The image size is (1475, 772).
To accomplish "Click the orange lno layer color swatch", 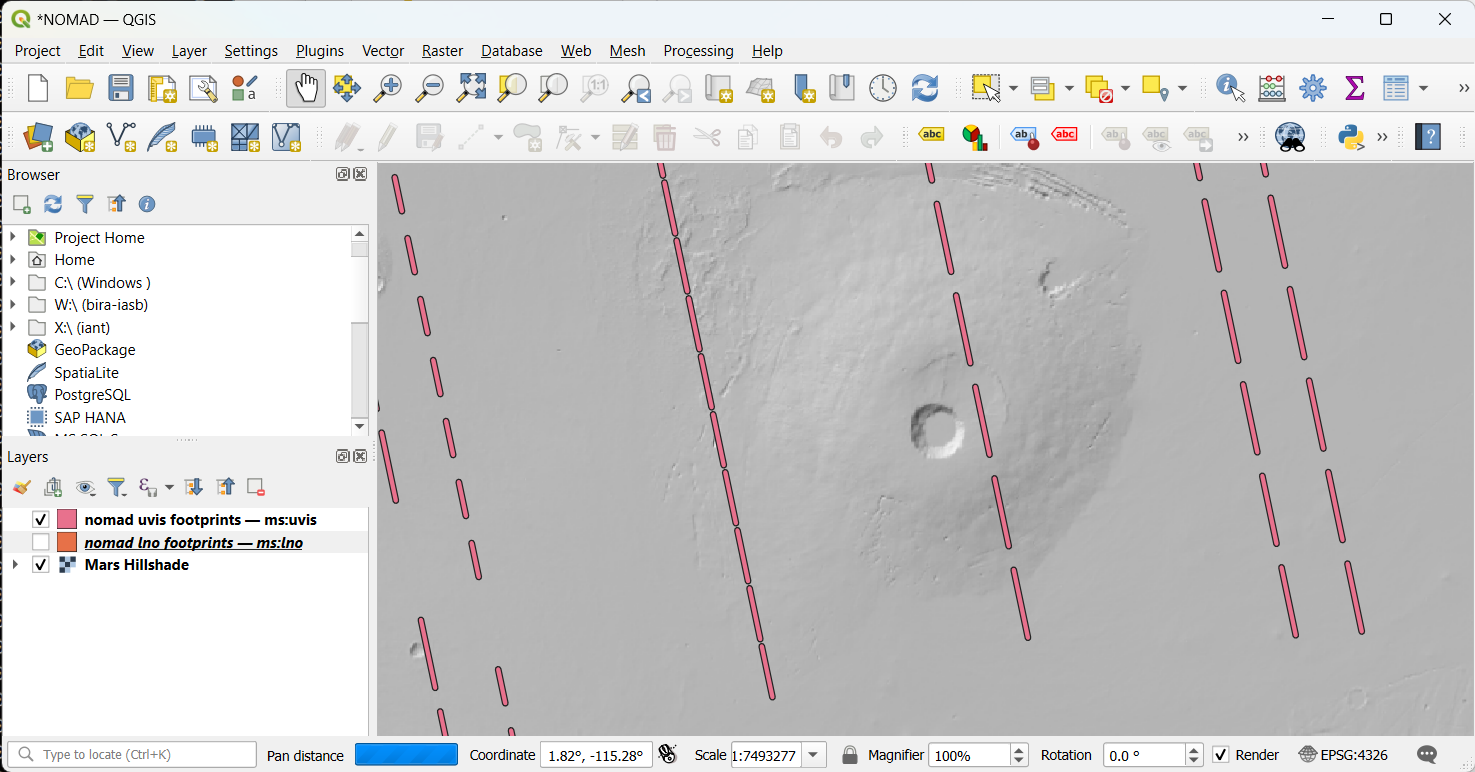I will tap(67, 542).
